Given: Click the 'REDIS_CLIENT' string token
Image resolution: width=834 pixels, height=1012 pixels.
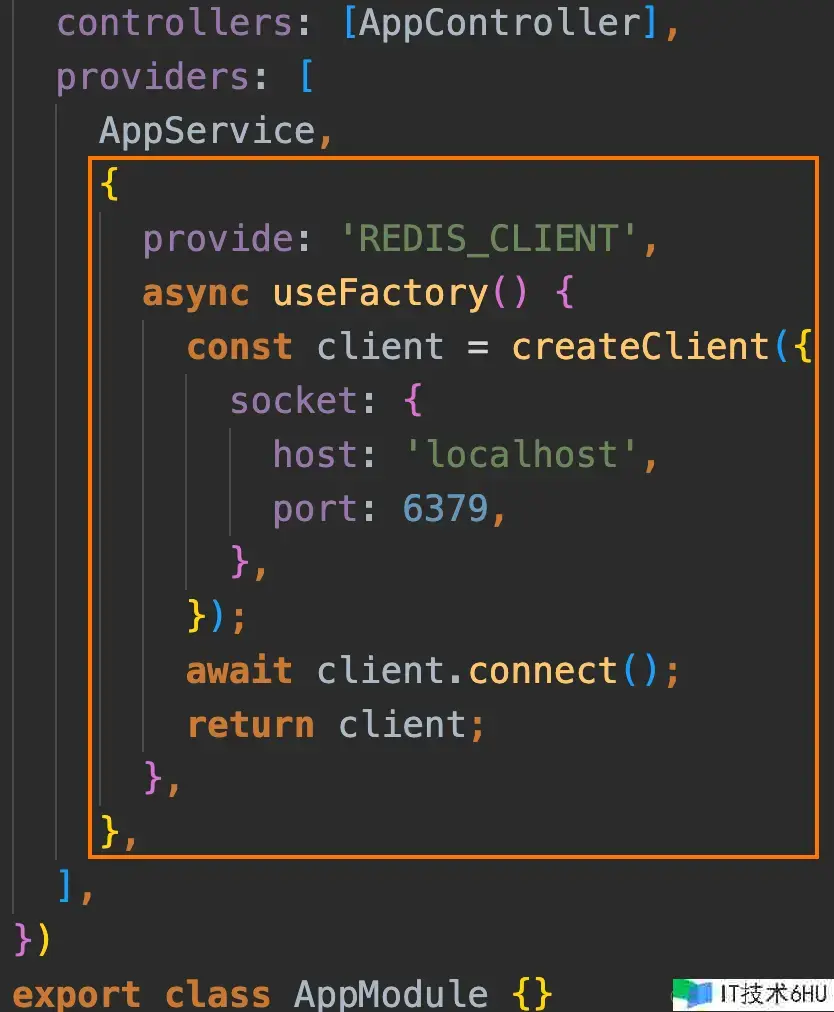Looking at the screenshot, I should (488, 239).
